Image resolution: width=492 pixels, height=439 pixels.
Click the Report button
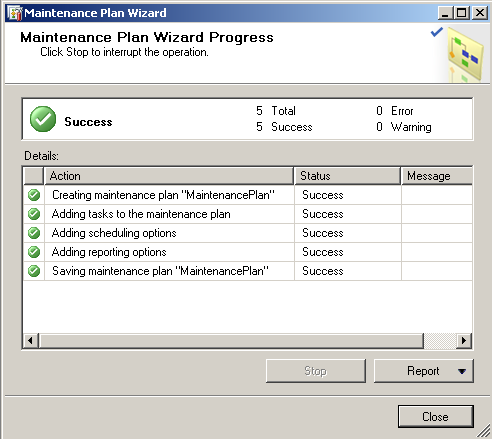423,371
